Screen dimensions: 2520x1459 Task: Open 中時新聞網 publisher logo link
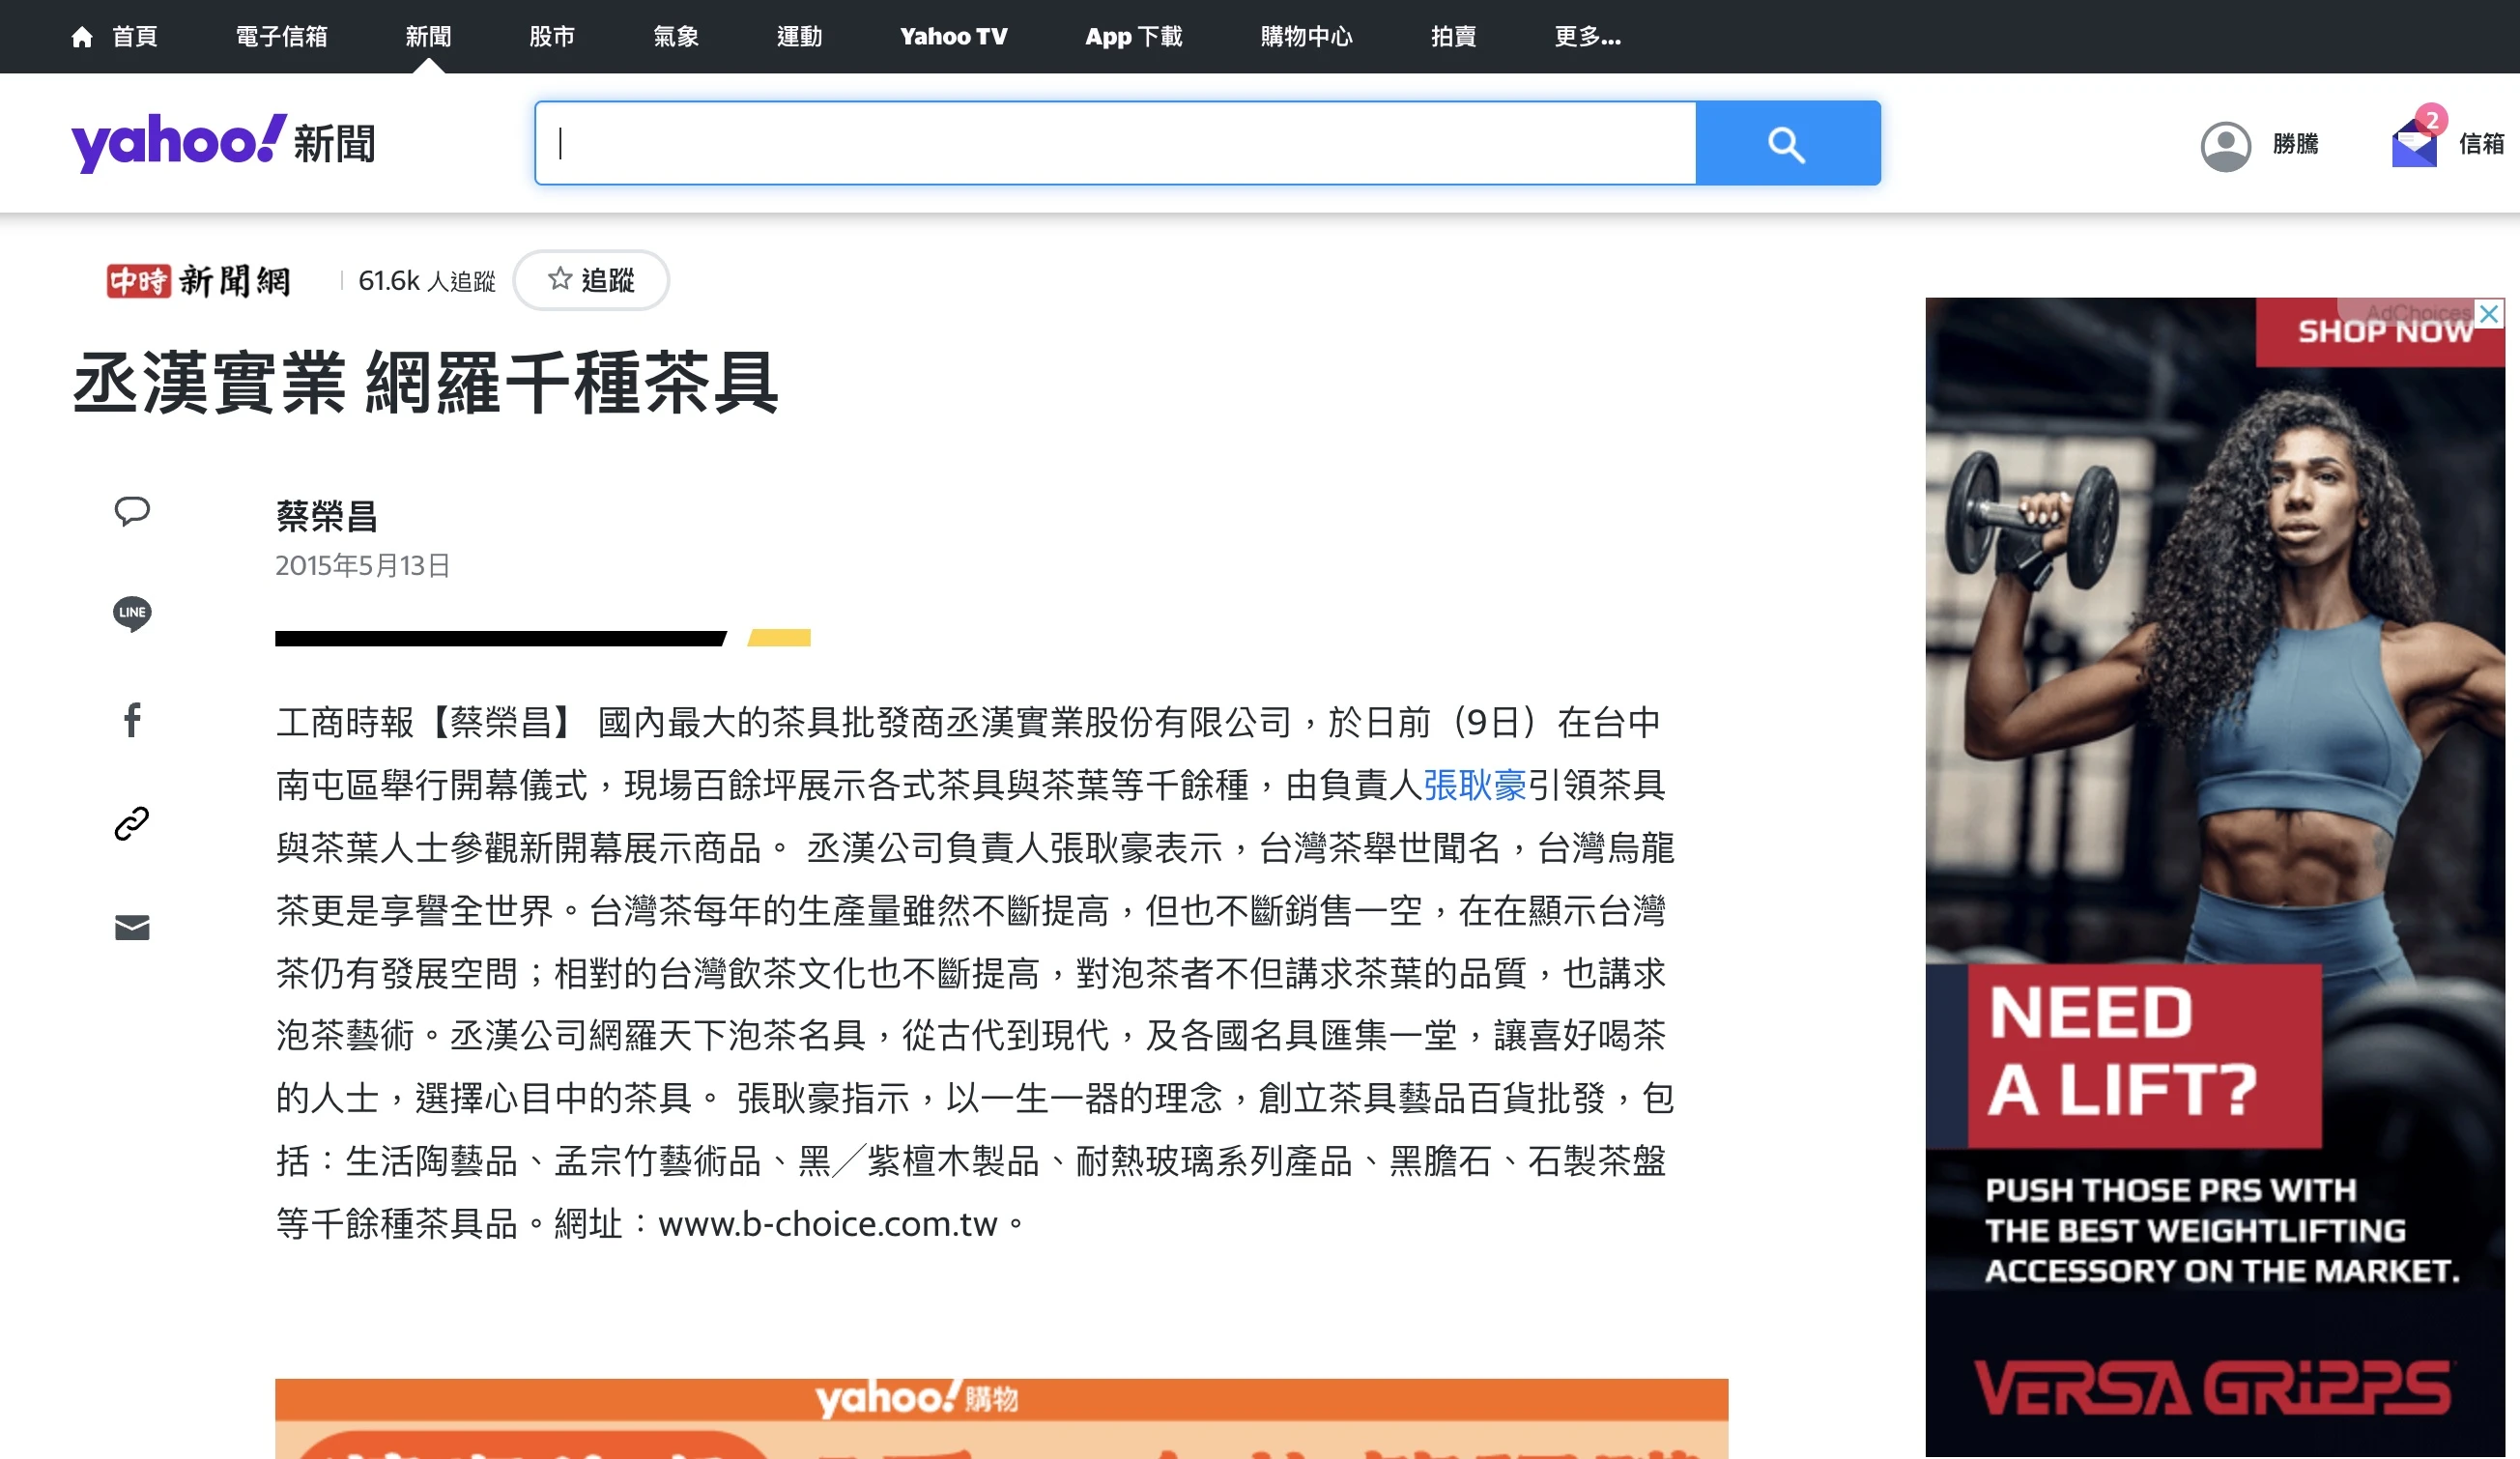(198, 281)
